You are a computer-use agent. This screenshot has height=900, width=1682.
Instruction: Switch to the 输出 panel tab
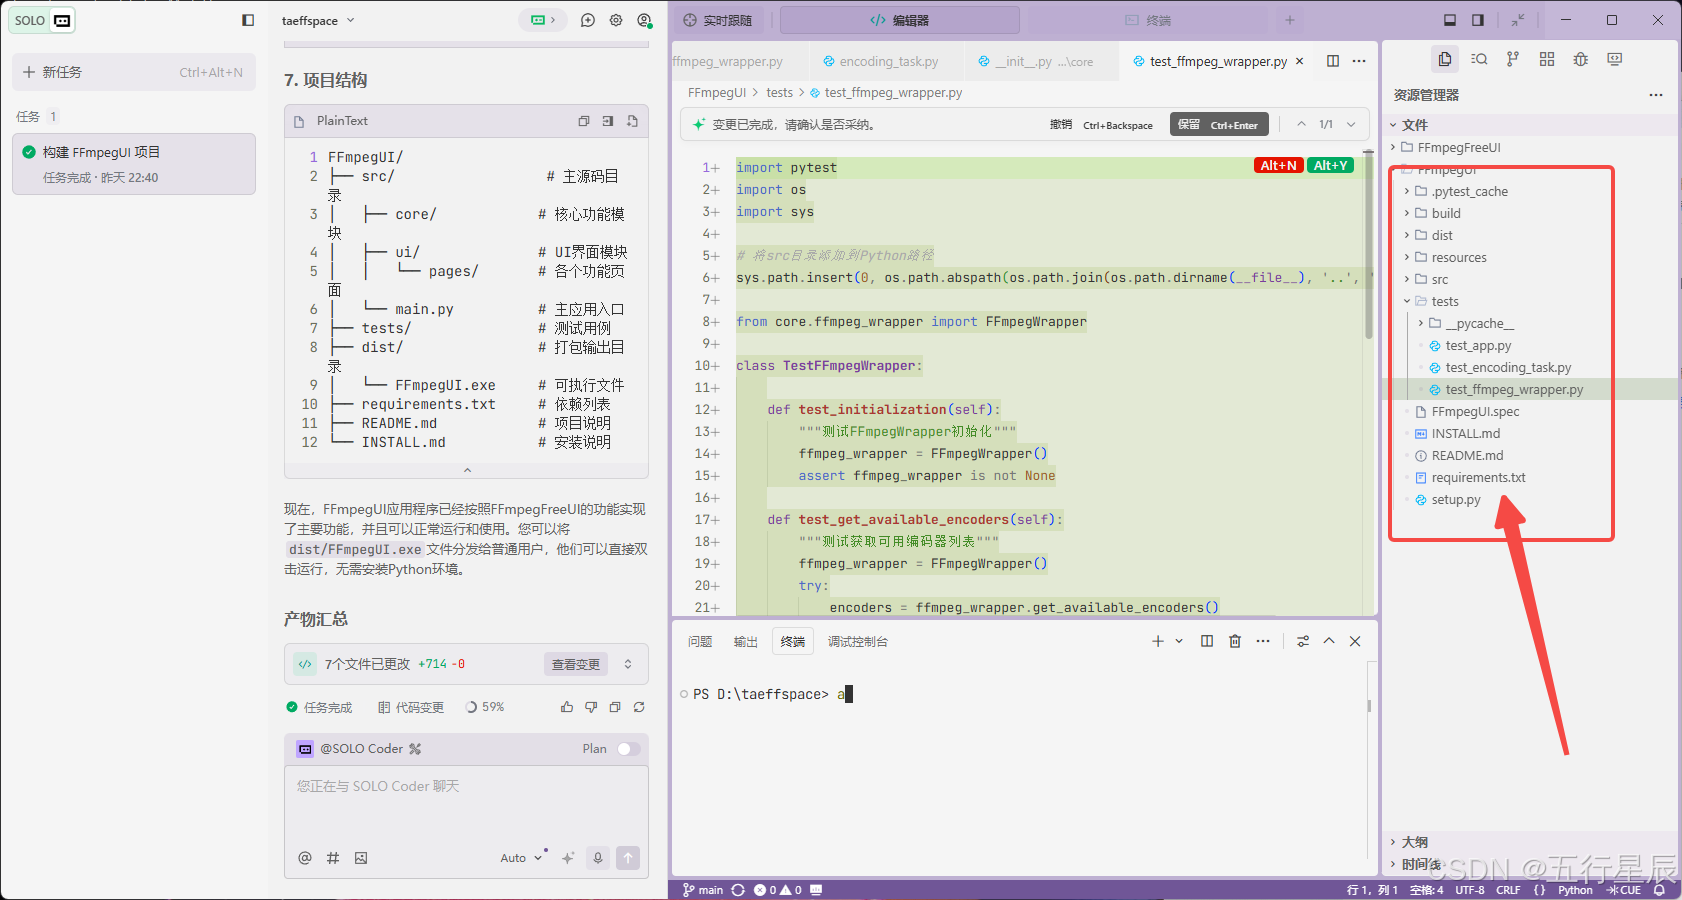746,641
